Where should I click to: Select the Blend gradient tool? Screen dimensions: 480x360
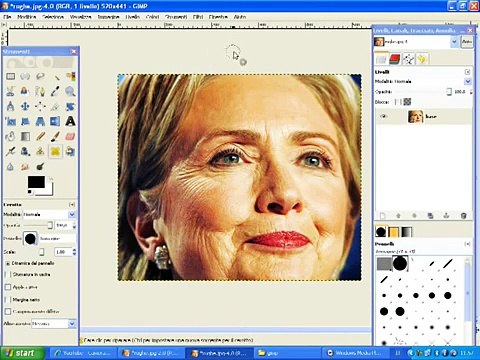[x=25, y=136]
